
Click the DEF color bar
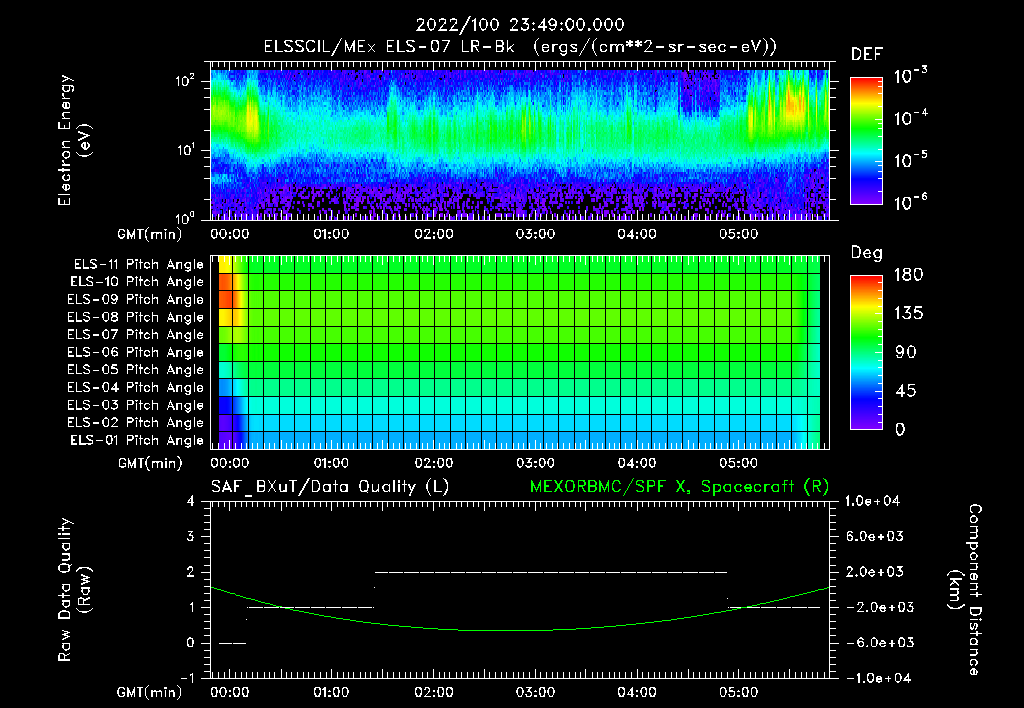click(866, 140)
